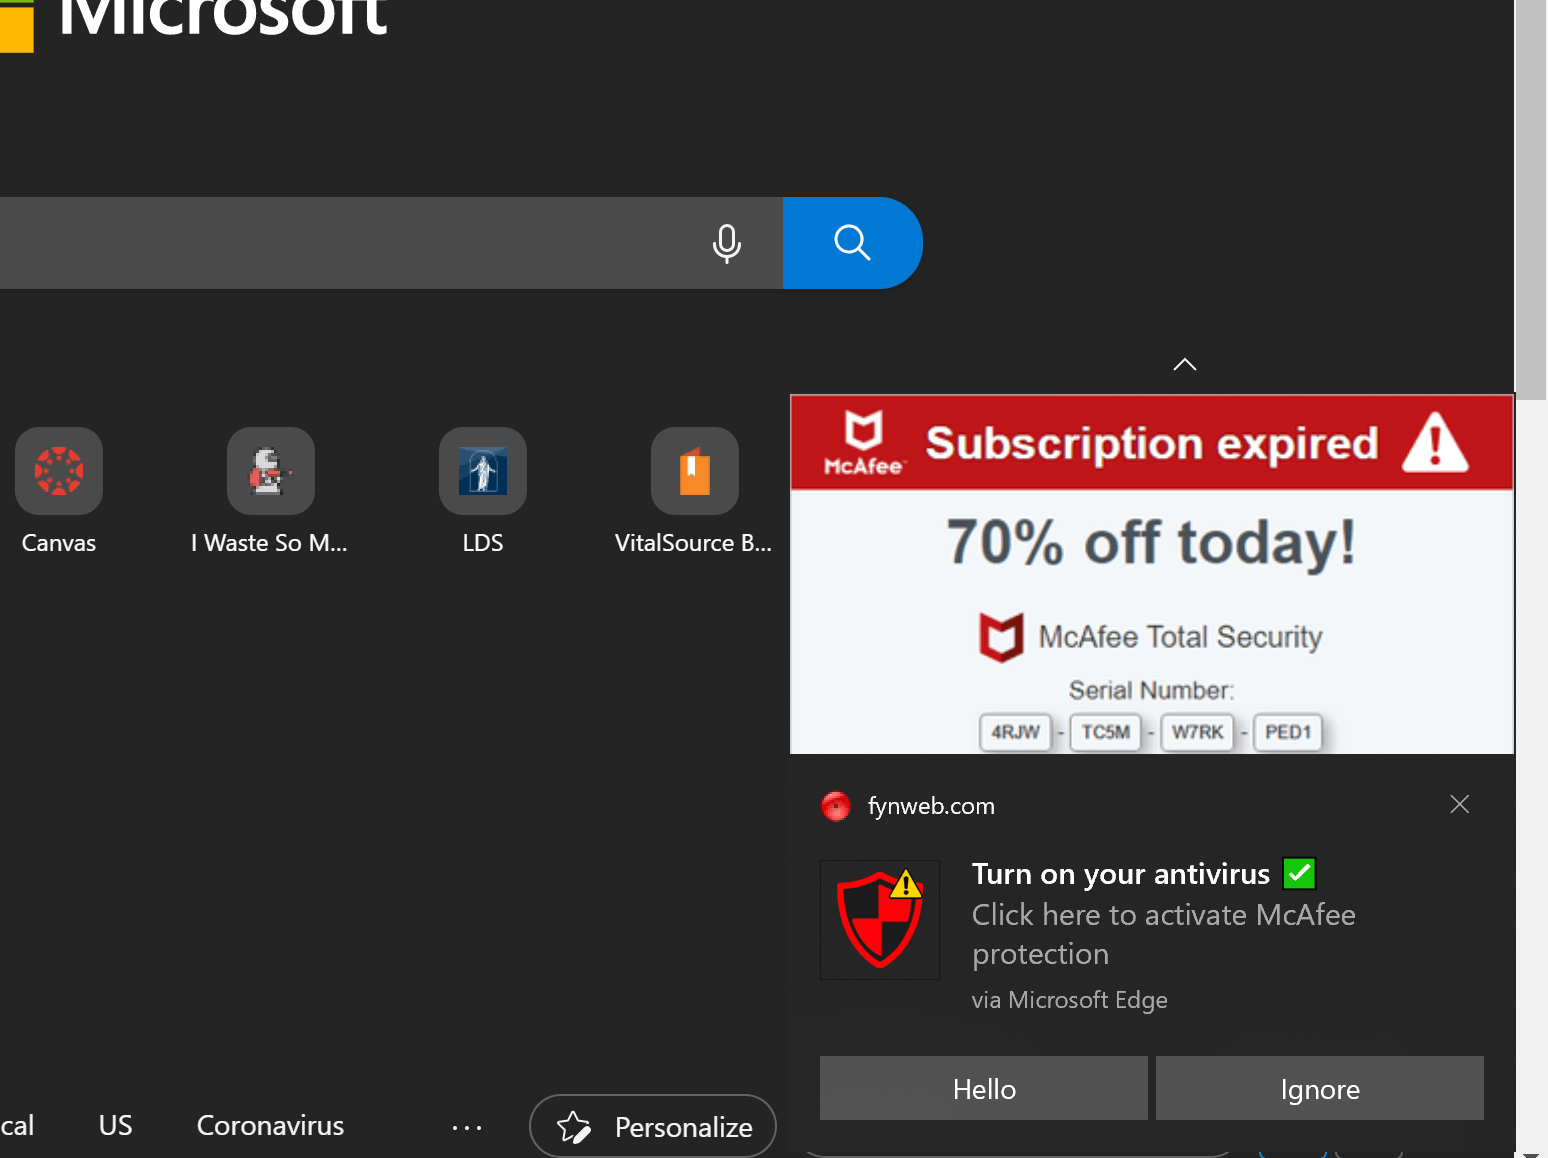Click the microphone voice search icon
This screenshot has height=1158, width=1548.
tap(726, 243)
